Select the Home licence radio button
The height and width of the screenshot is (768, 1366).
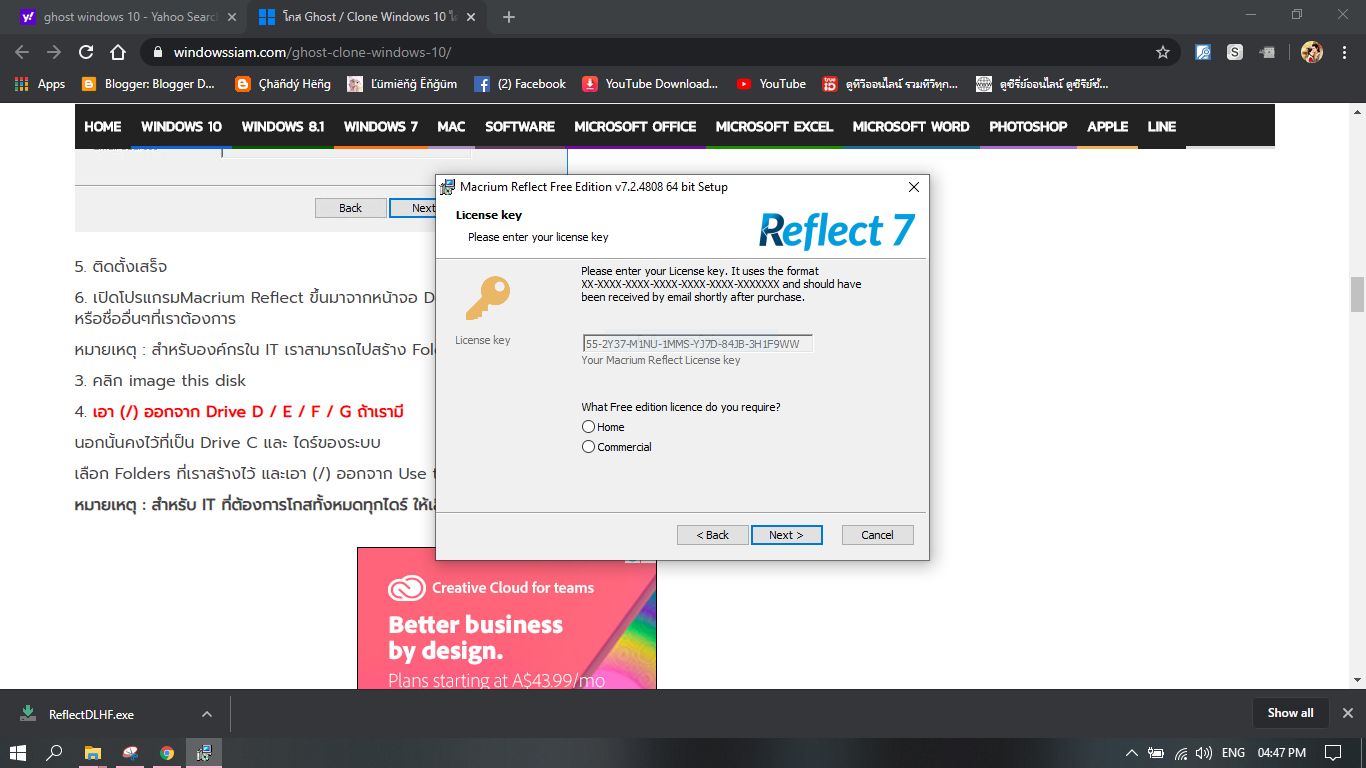point(588,427)
